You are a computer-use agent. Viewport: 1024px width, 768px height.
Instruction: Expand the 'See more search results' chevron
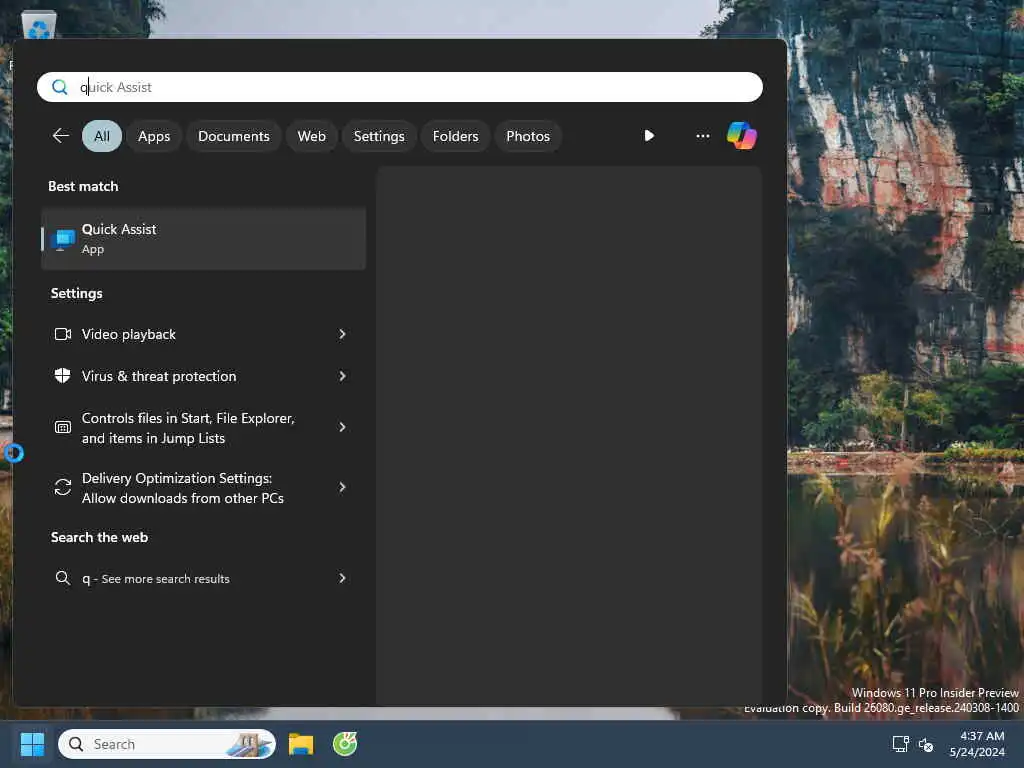click(342, 578)
